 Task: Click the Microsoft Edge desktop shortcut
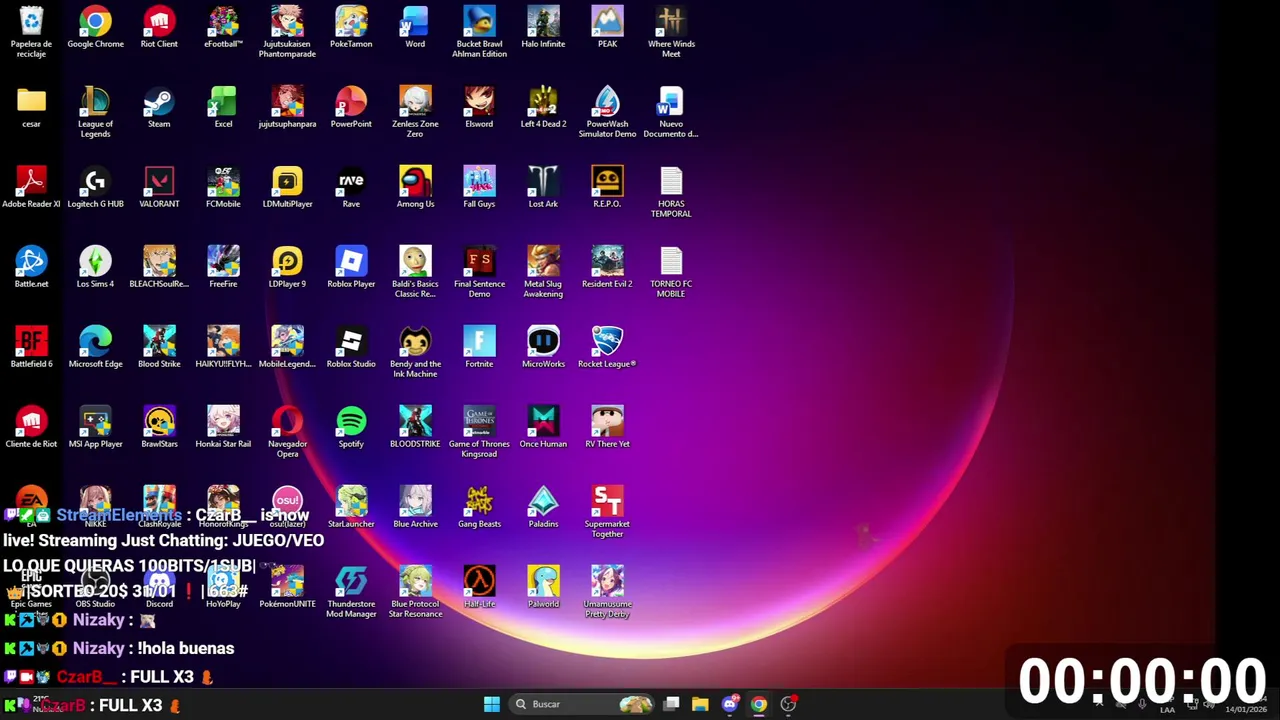(95, 347)
